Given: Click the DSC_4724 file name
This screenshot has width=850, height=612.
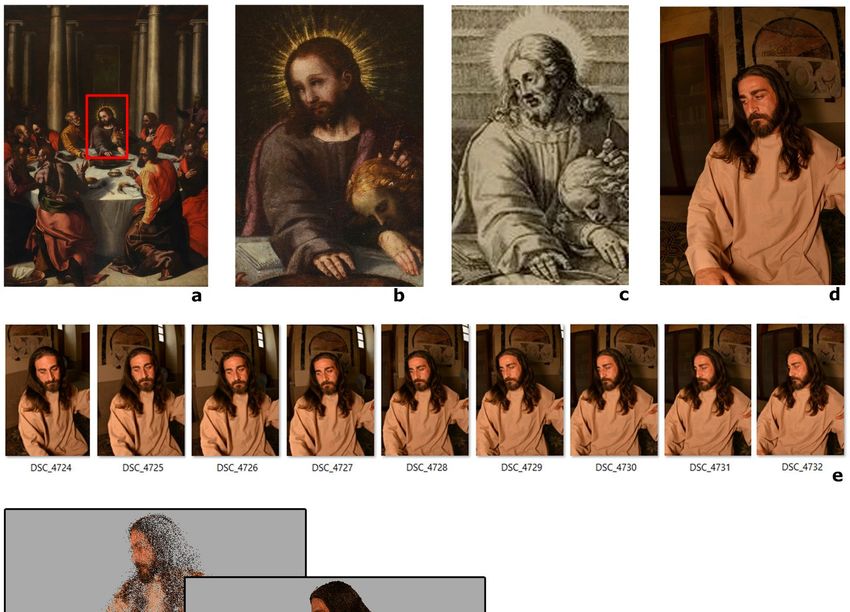Looking at the screenshot, I should click(x=51, y=467).
